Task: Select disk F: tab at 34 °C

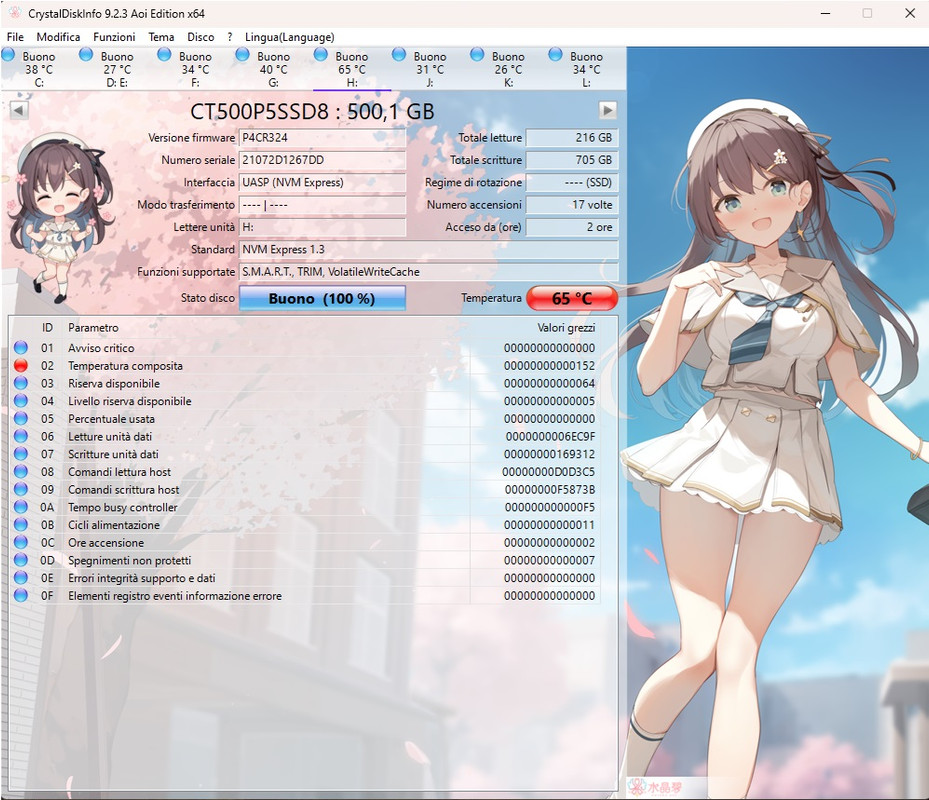Action: tap(195, 69)
